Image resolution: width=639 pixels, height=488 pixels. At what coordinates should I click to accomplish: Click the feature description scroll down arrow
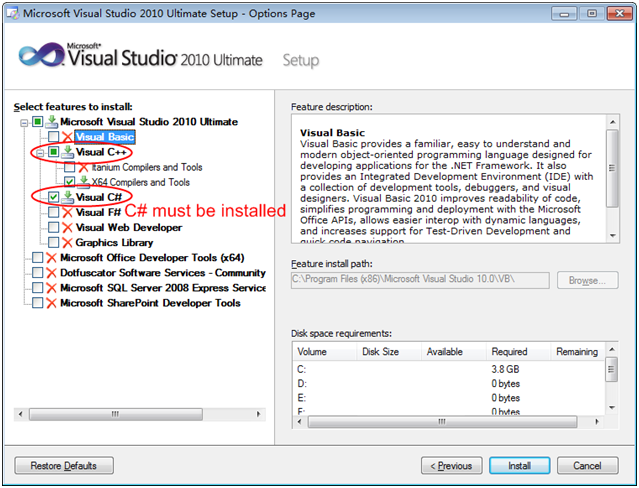[613, 236]
